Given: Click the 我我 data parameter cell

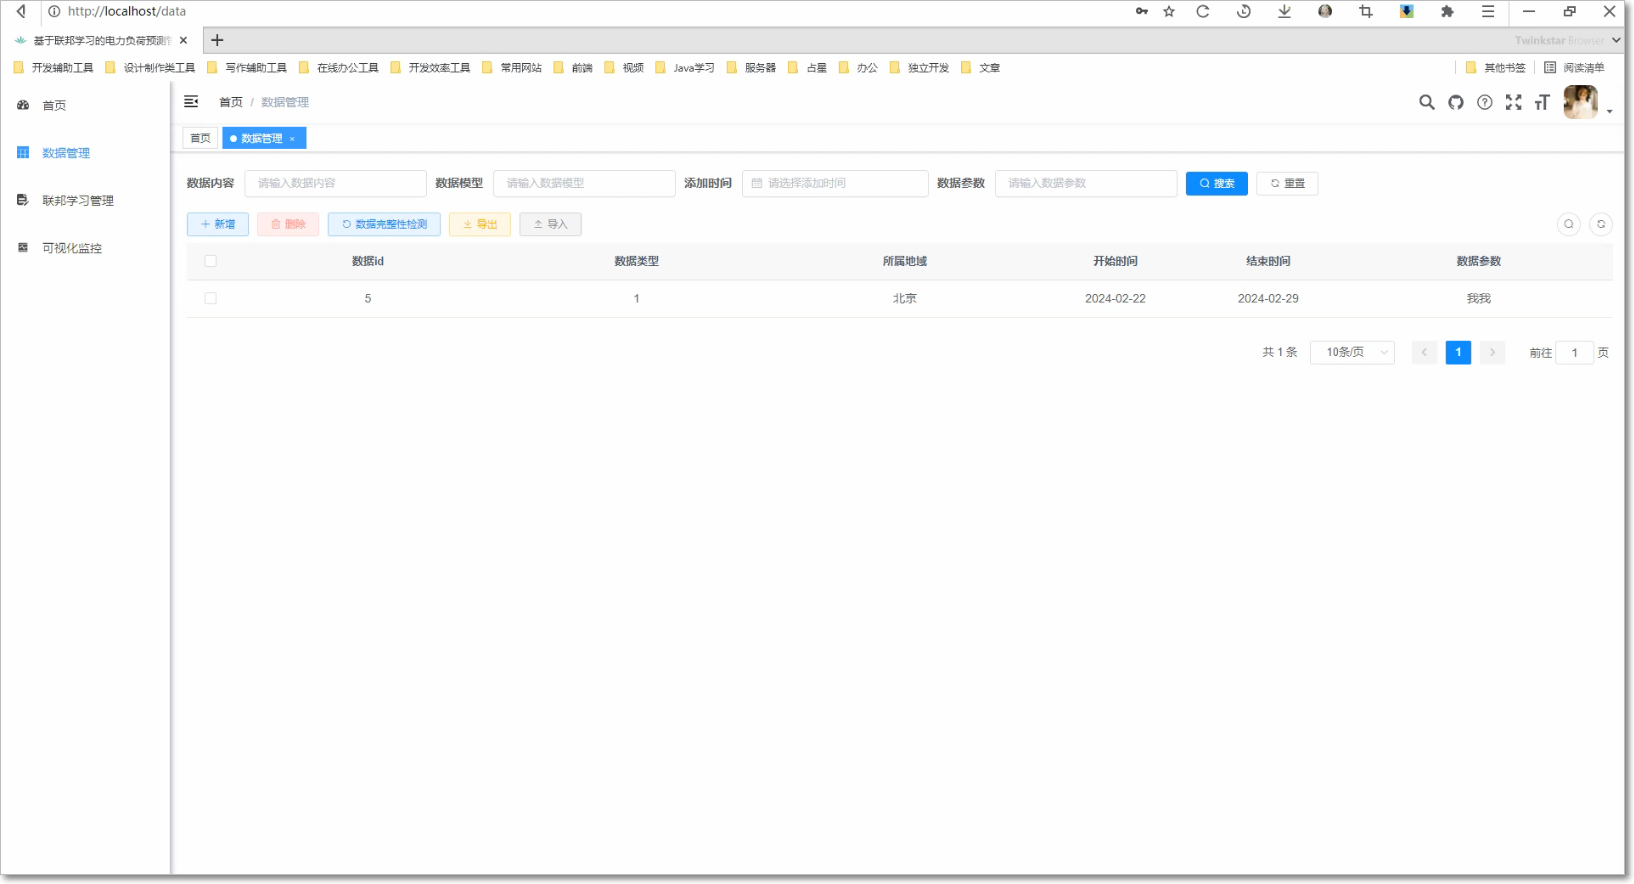Looking at the screenshot, I should tap(1478, 298).
